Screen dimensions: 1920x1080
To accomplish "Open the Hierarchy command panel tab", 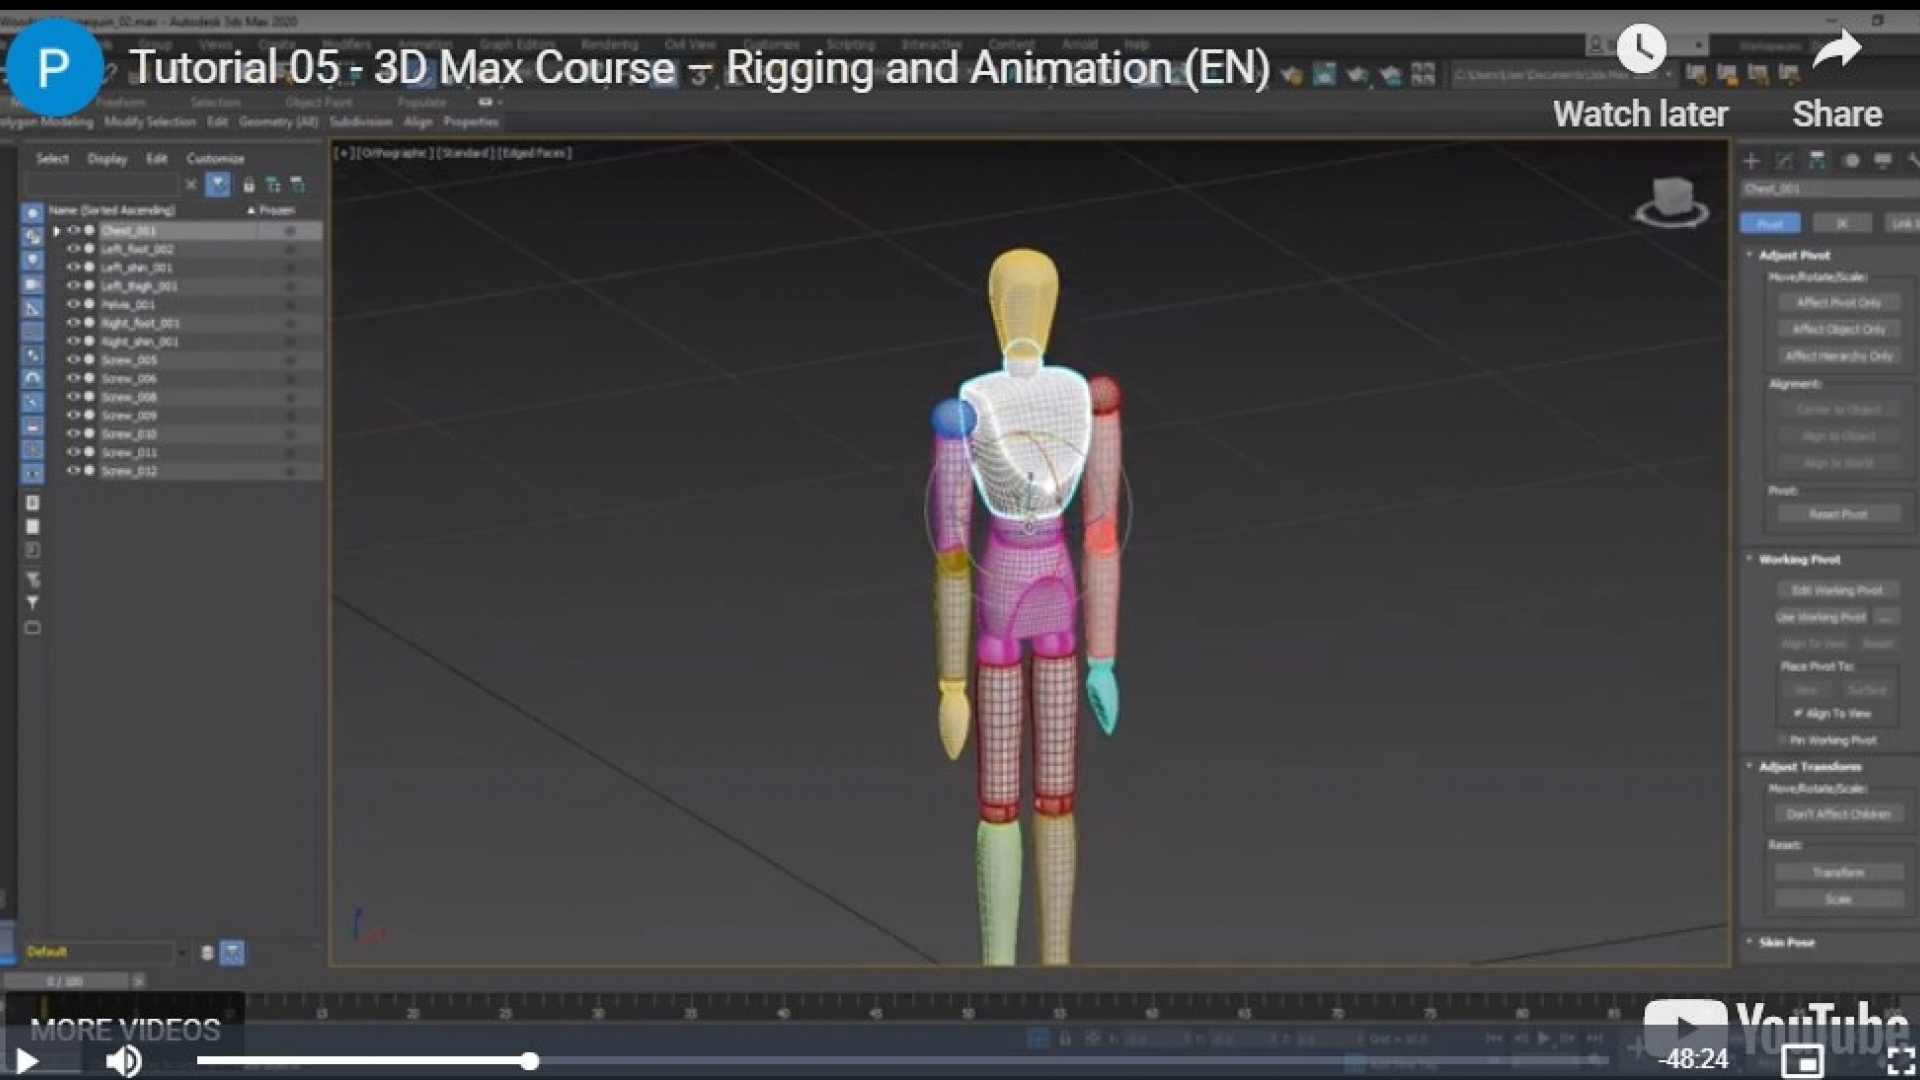I will (1817, 161).
